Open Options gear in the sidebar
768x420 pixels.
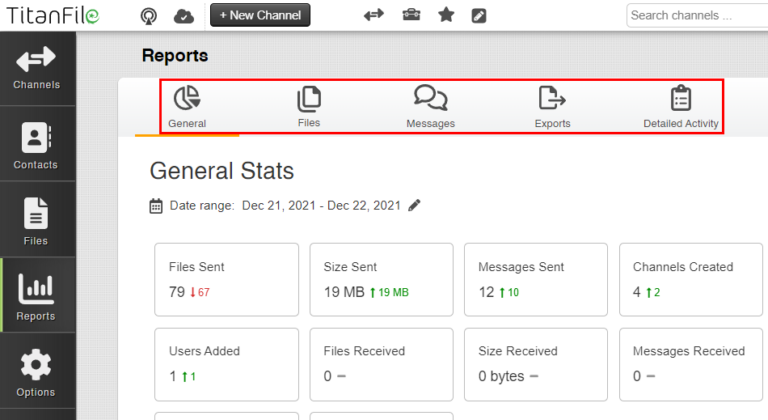tap(36, 372)
